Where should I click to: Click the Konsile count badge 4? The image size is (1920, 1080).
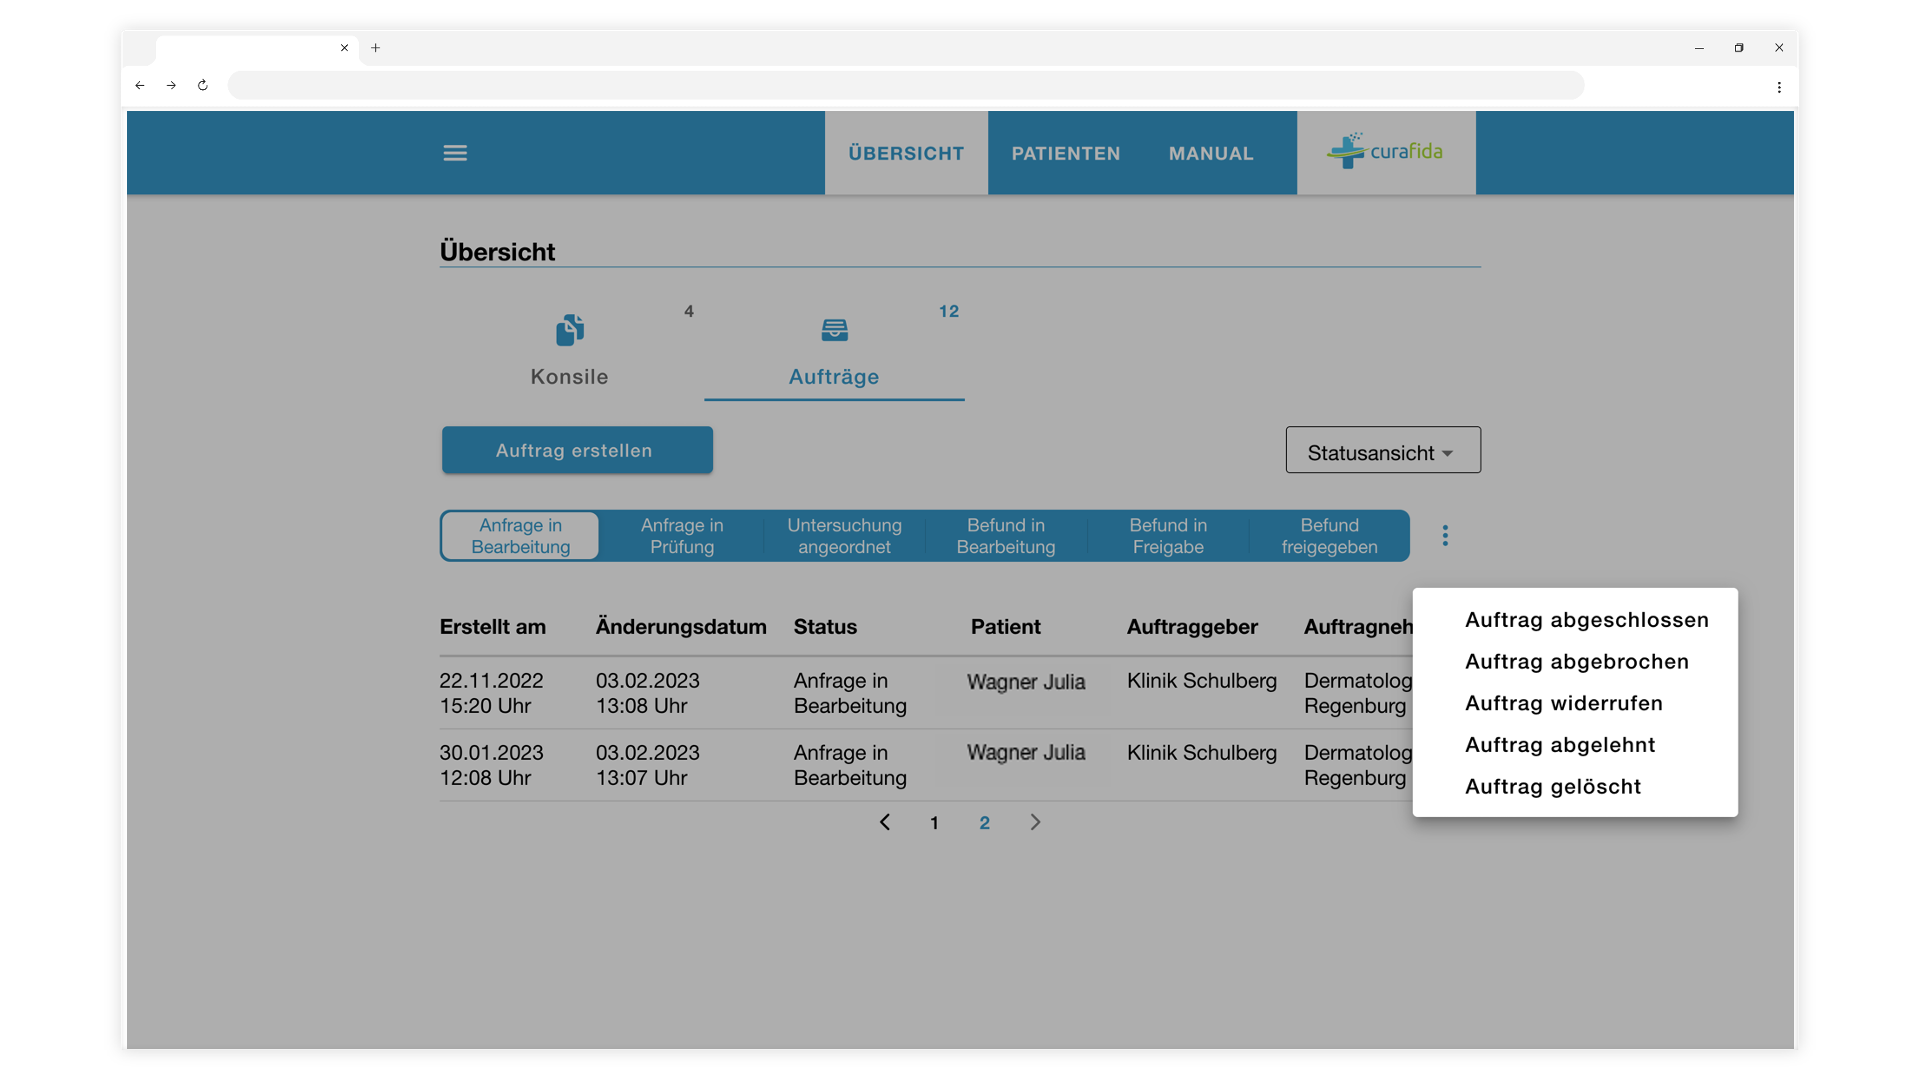(x=689, y=312)
